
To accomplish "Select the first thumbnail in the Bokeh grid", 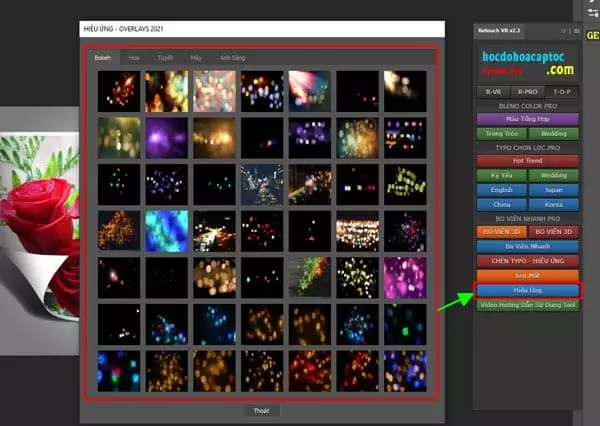I will pyautogui.click(x=118, y=91).
